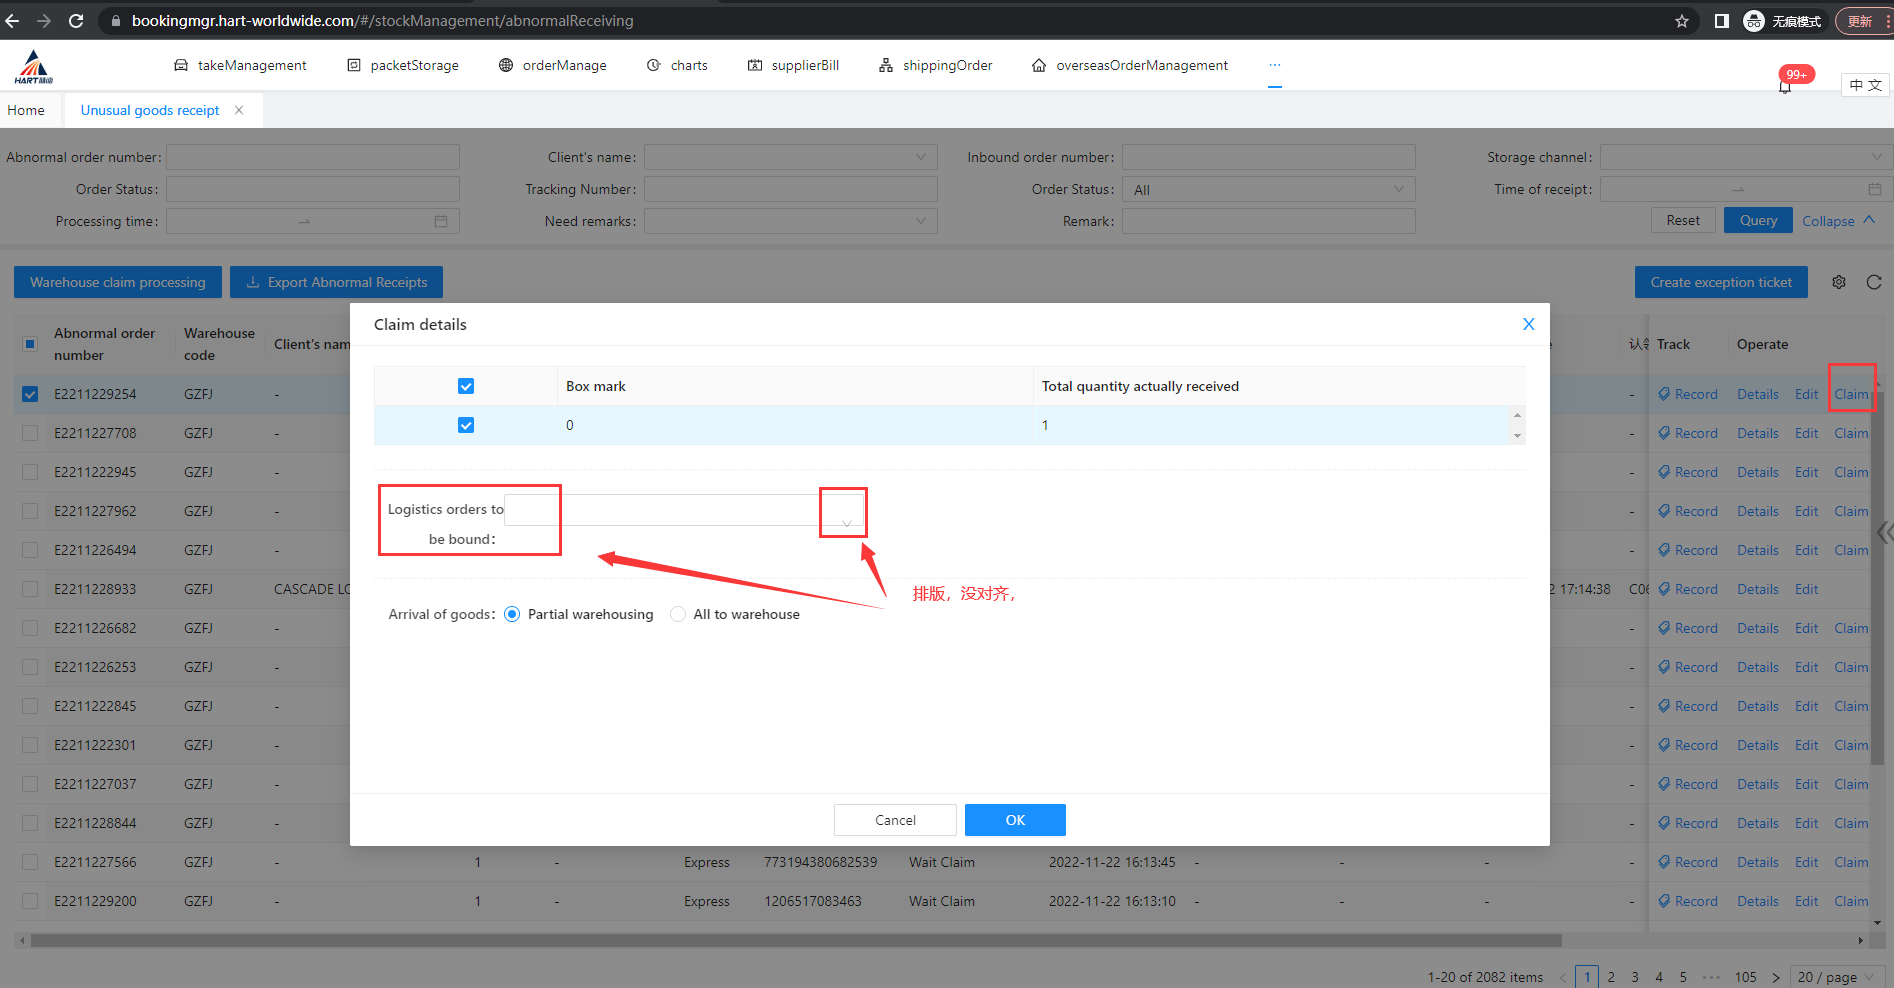The image size is (1894, 988).
Task: Select All to warehouse radio option
Action: coord(678,614)
